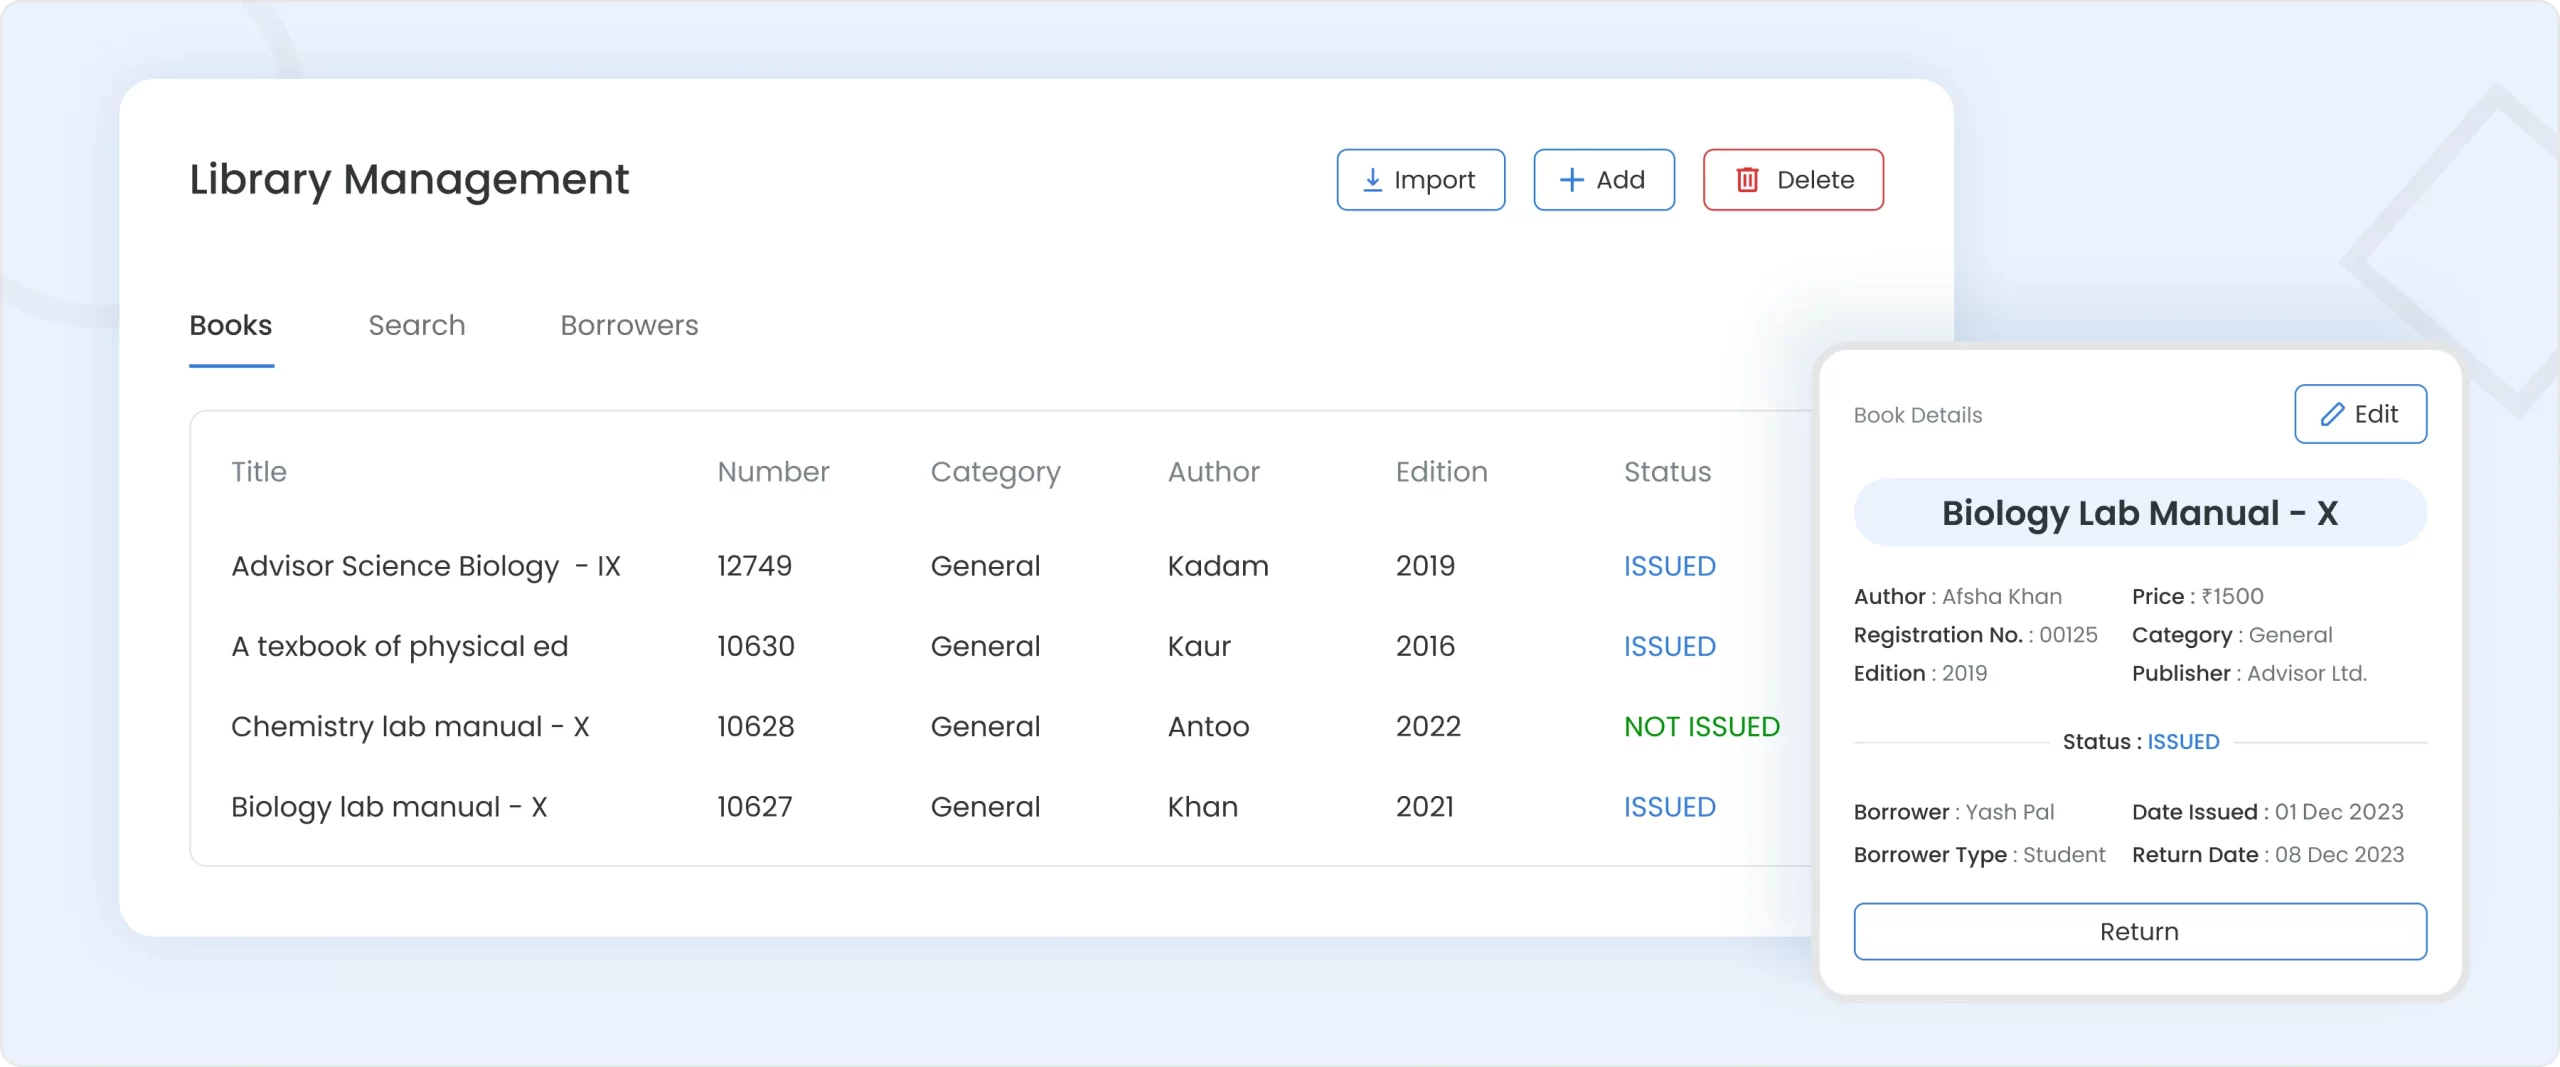Select the 'Chemistry lab manual - X' row
The width and height of the screenshot is (2560, 1067).
click(x=410, y=727)
